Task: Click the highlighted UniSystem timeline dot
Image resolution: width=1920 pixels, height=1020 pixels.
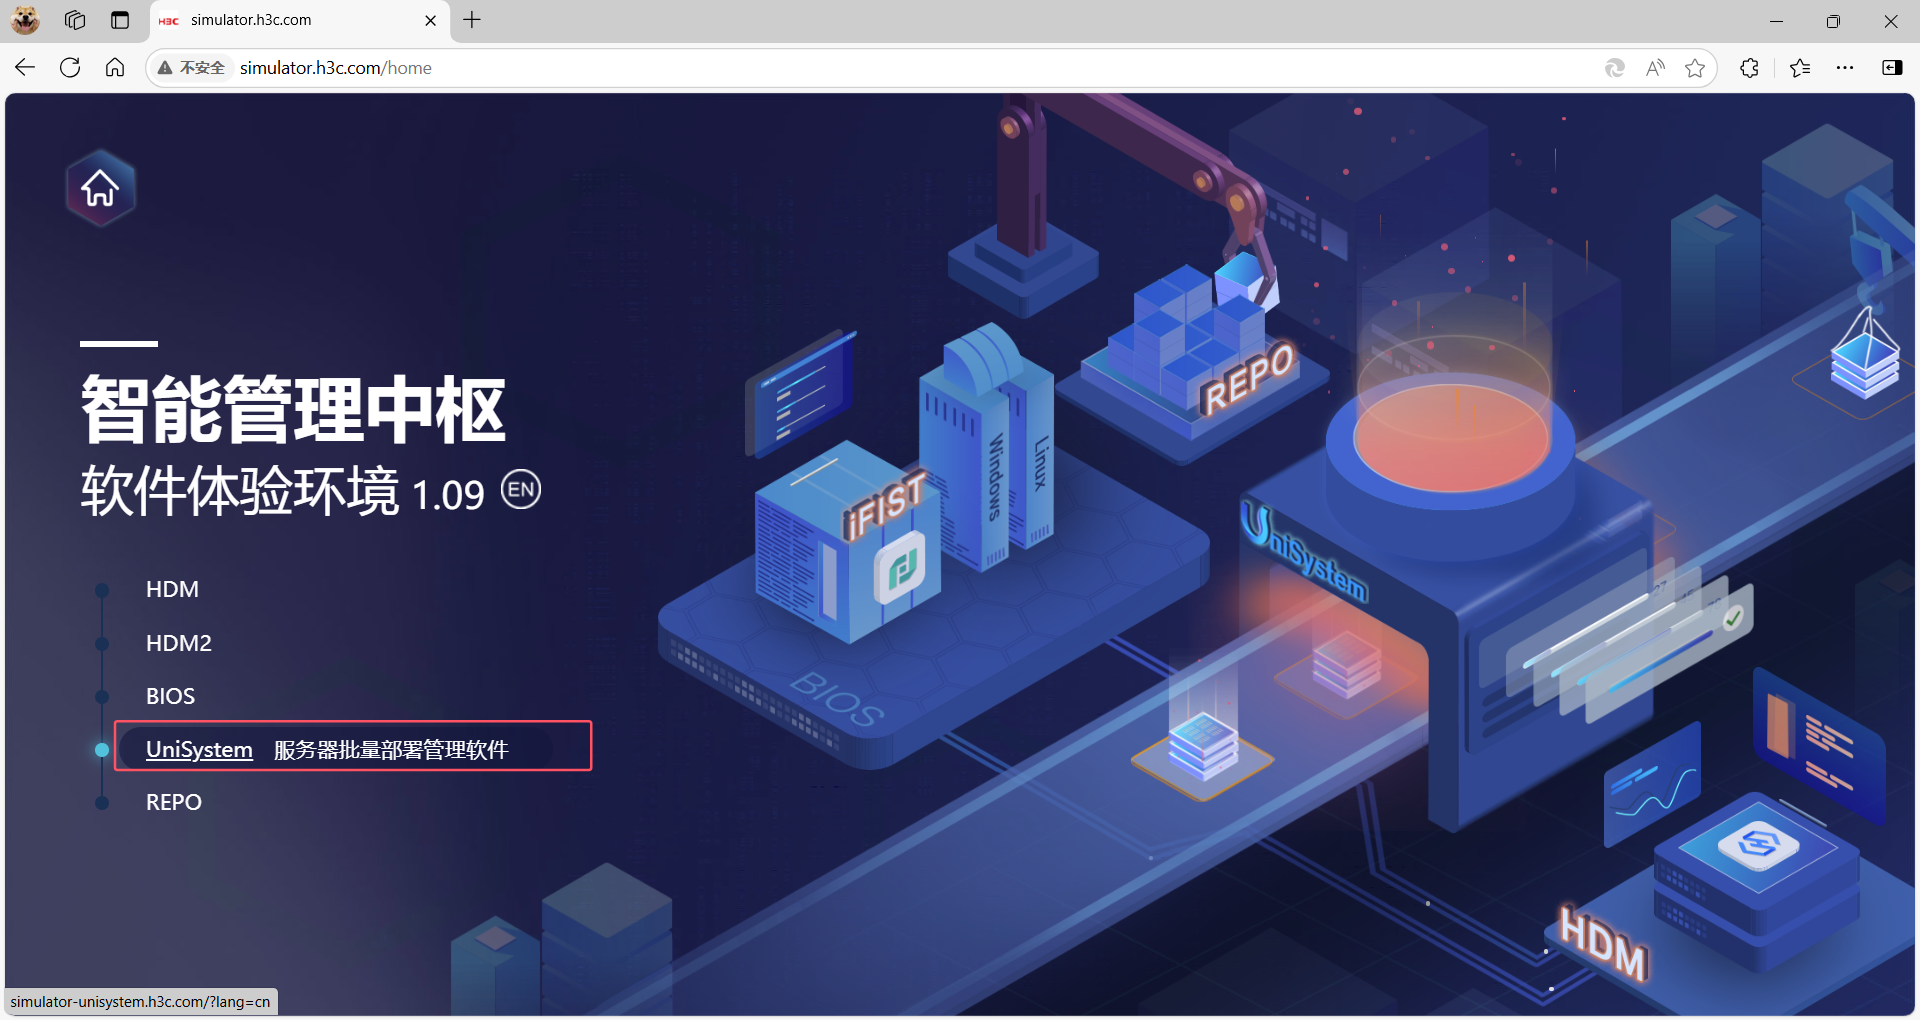Action: click(102, 750)
